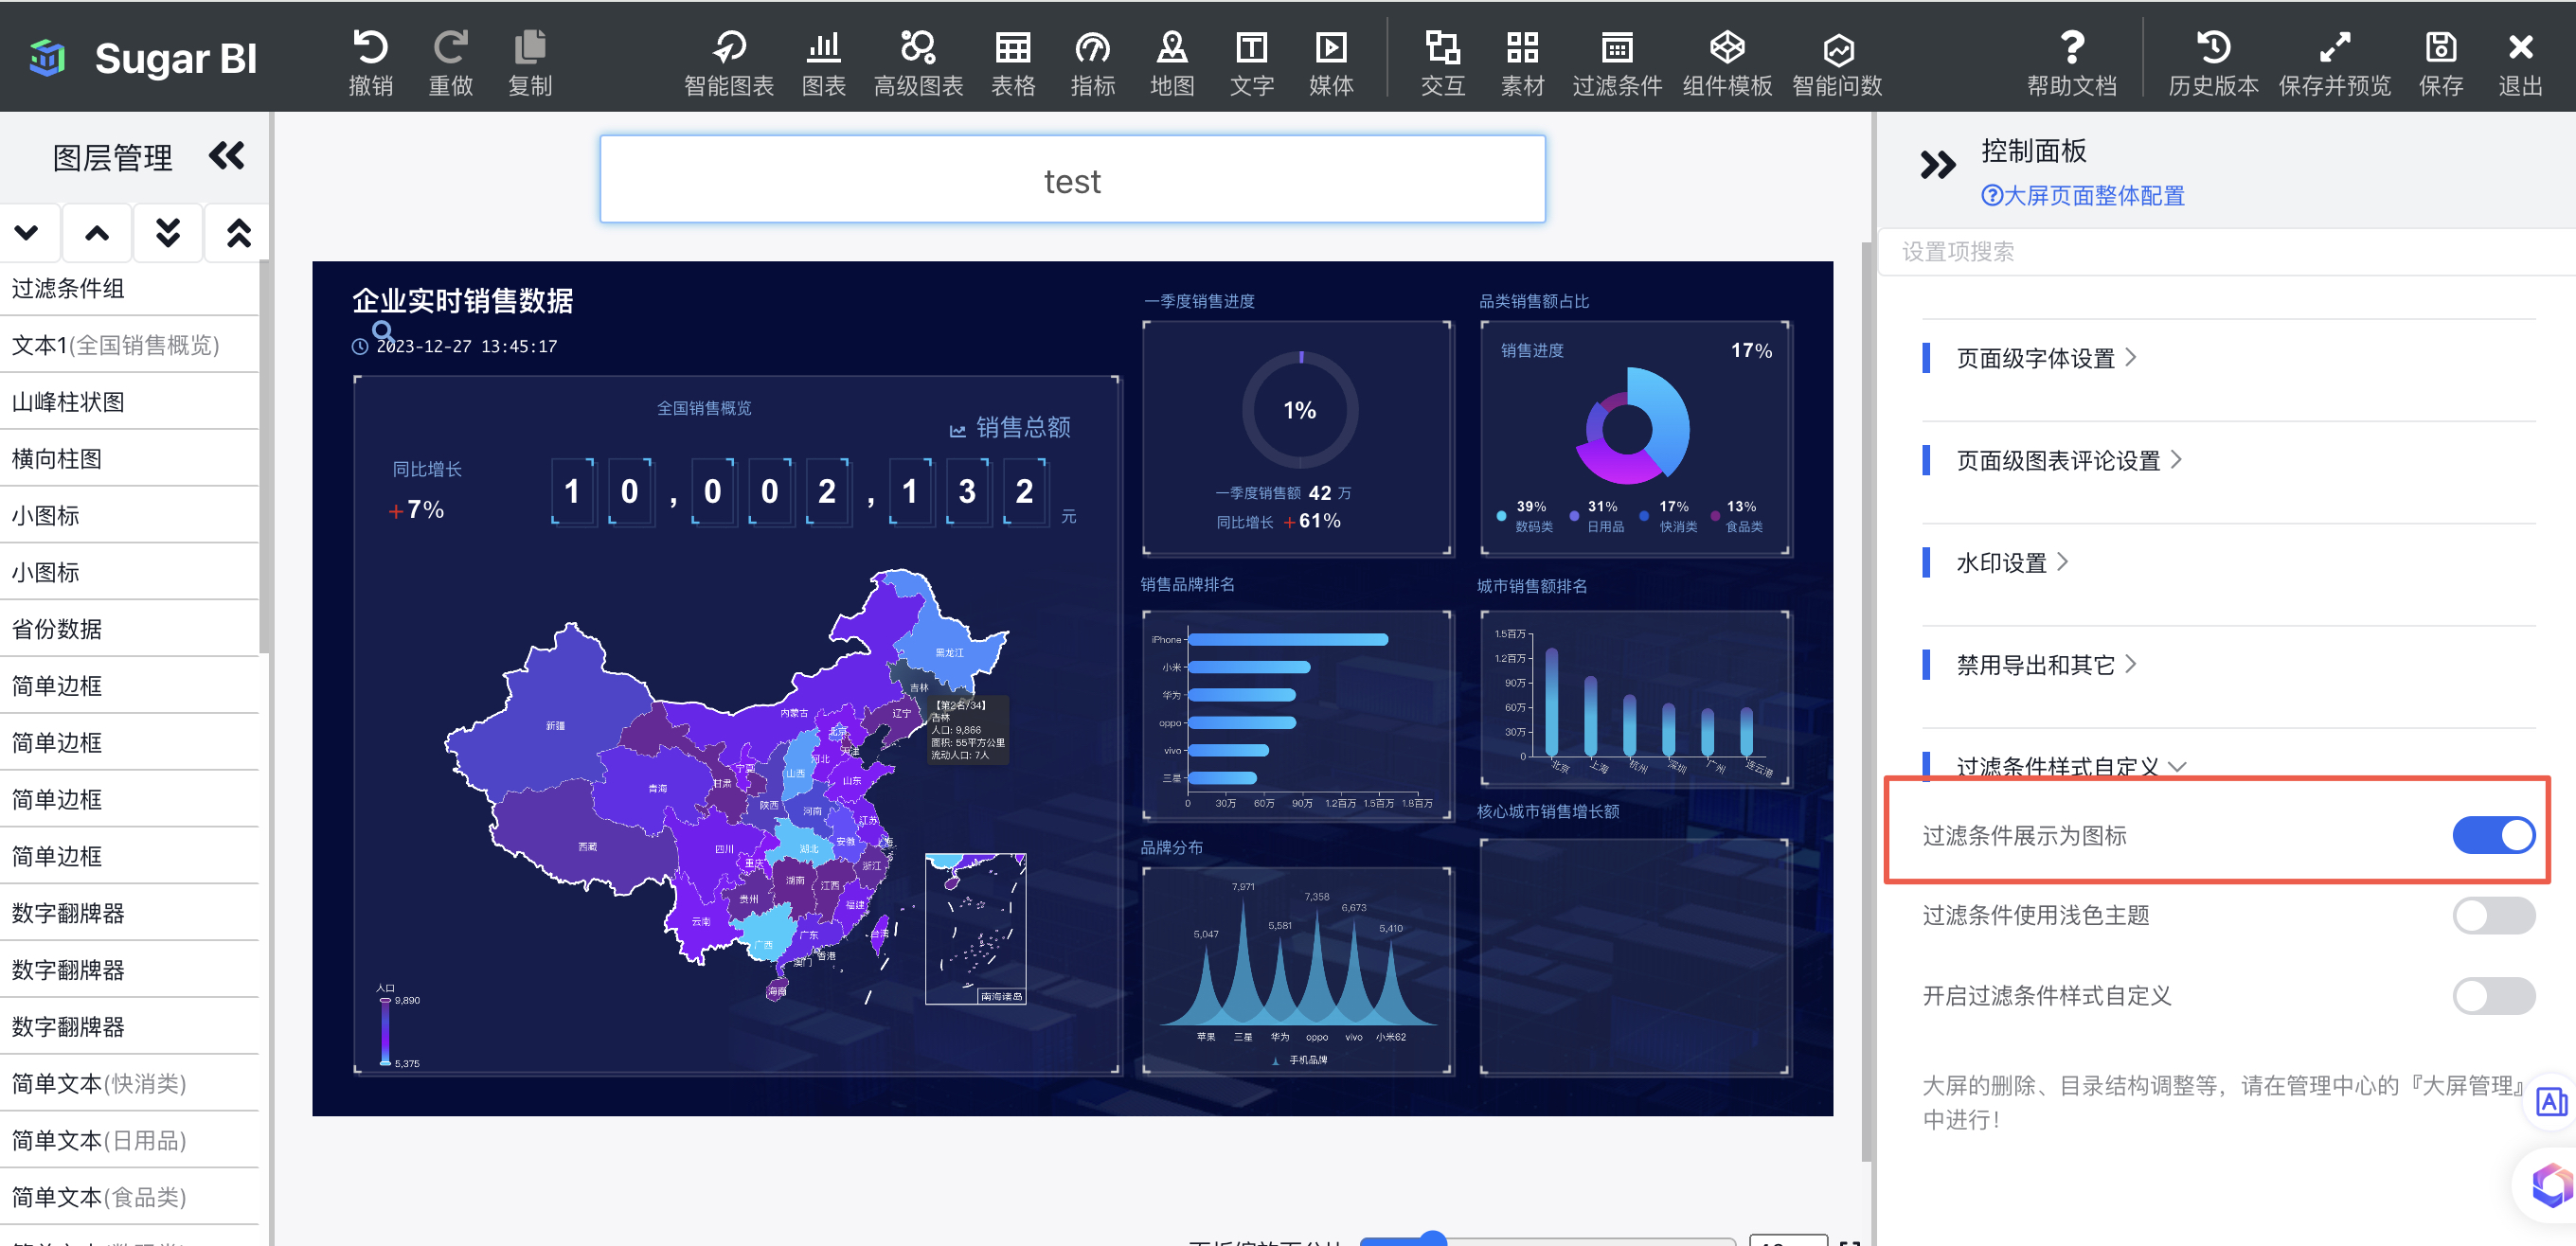Bring selected layer to top
2576x1246 pixels.
click(x=238, y=234)
